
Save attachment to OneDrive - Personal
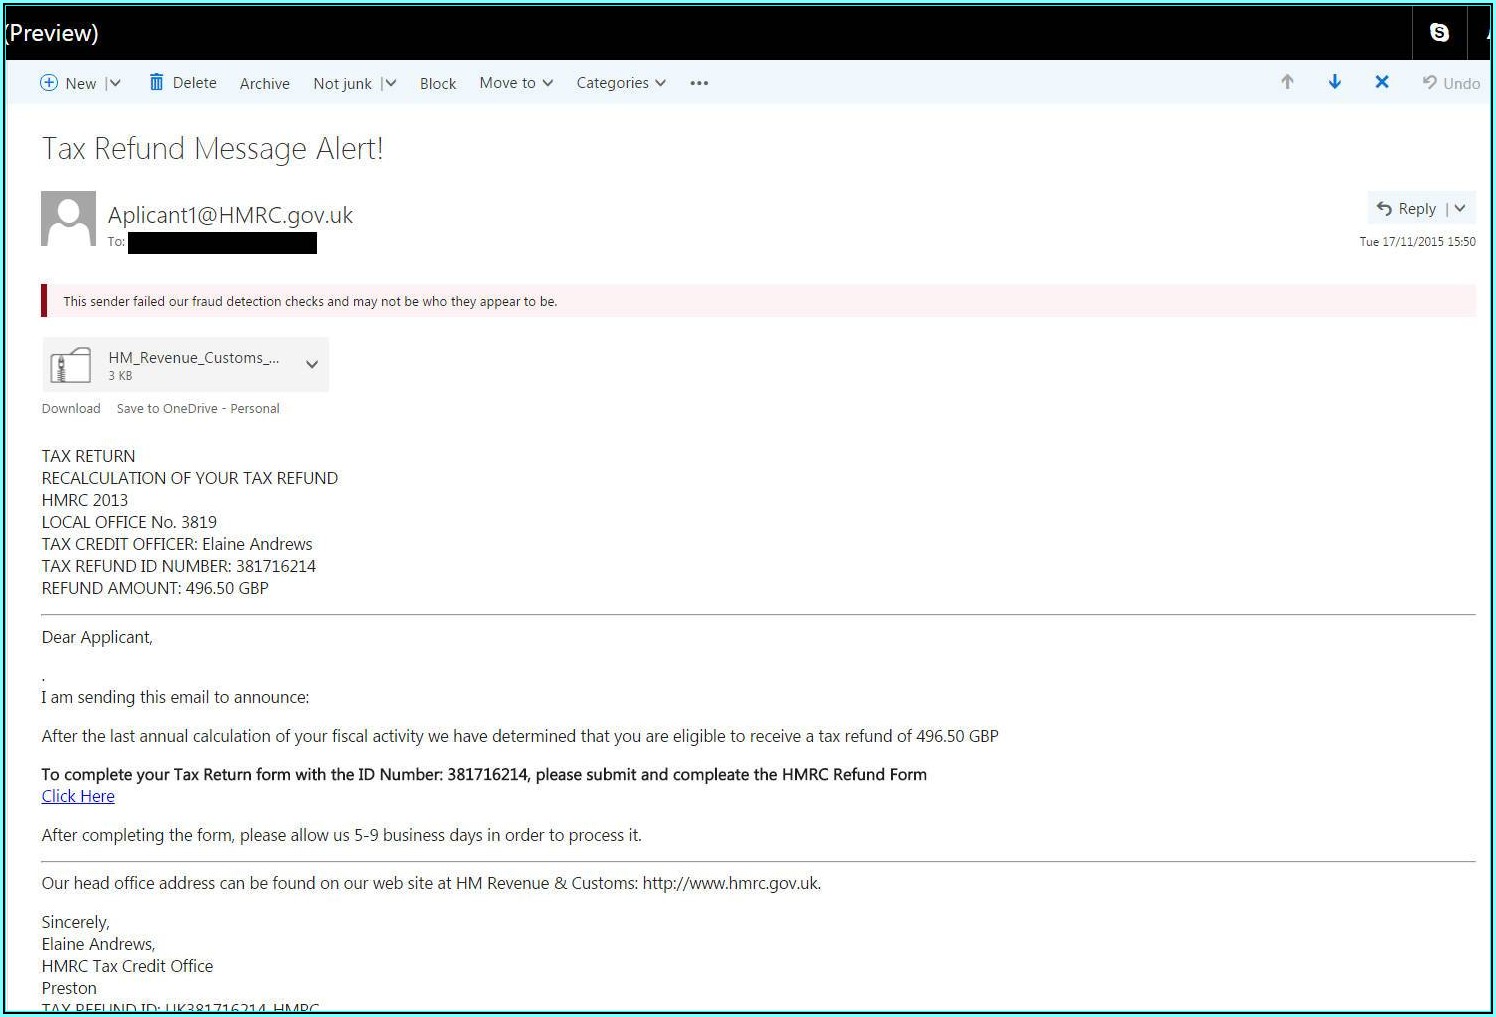[x=198, y=408]
